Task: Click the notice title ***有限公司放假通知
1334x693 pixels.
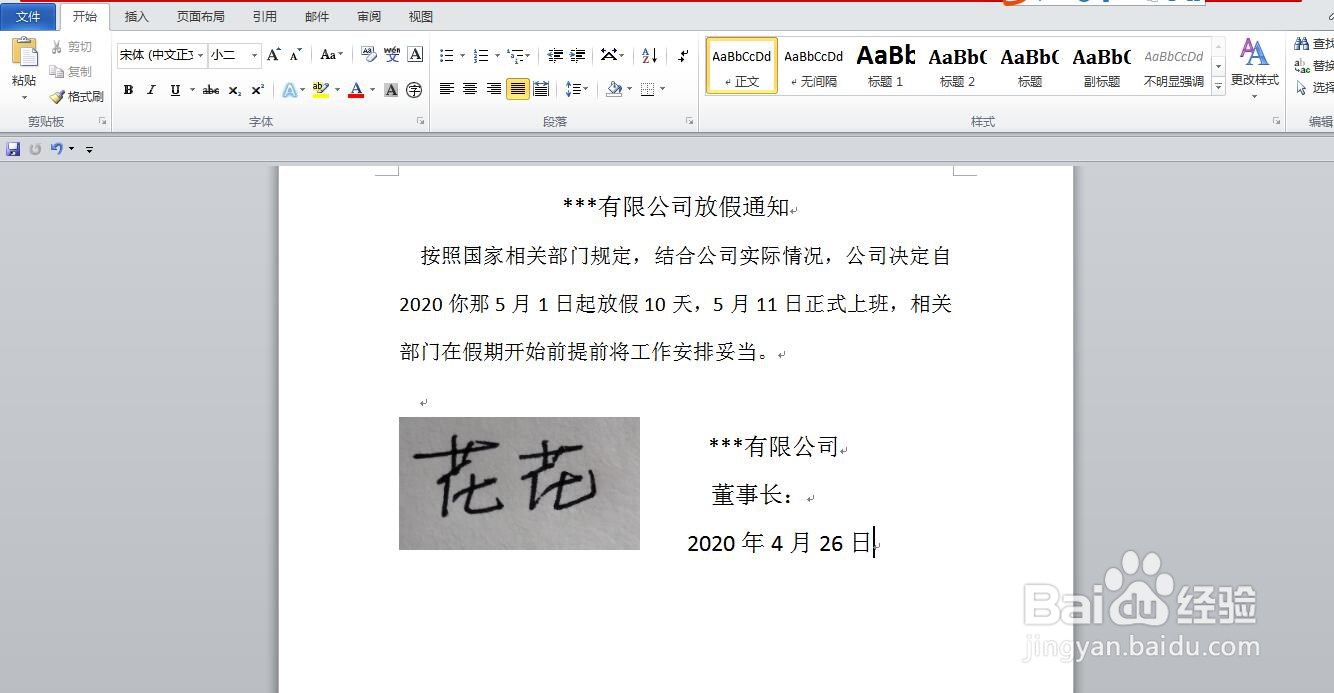Action: click(676, 207)
